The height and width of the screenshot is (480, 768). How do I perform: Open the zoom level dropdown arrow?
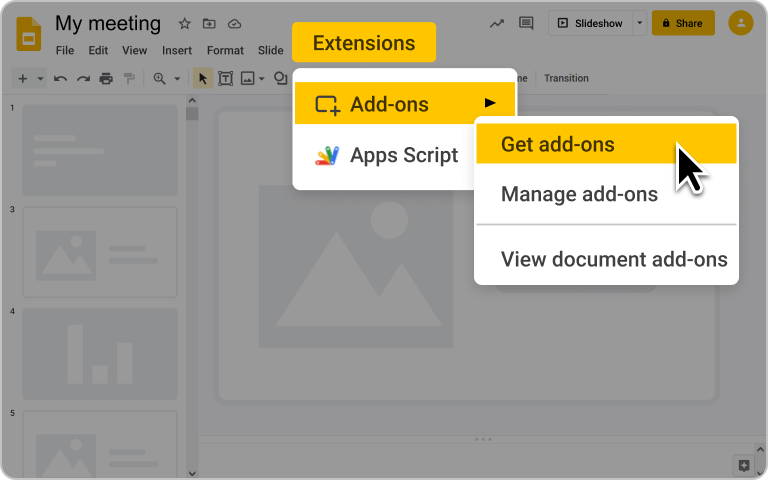177,79
